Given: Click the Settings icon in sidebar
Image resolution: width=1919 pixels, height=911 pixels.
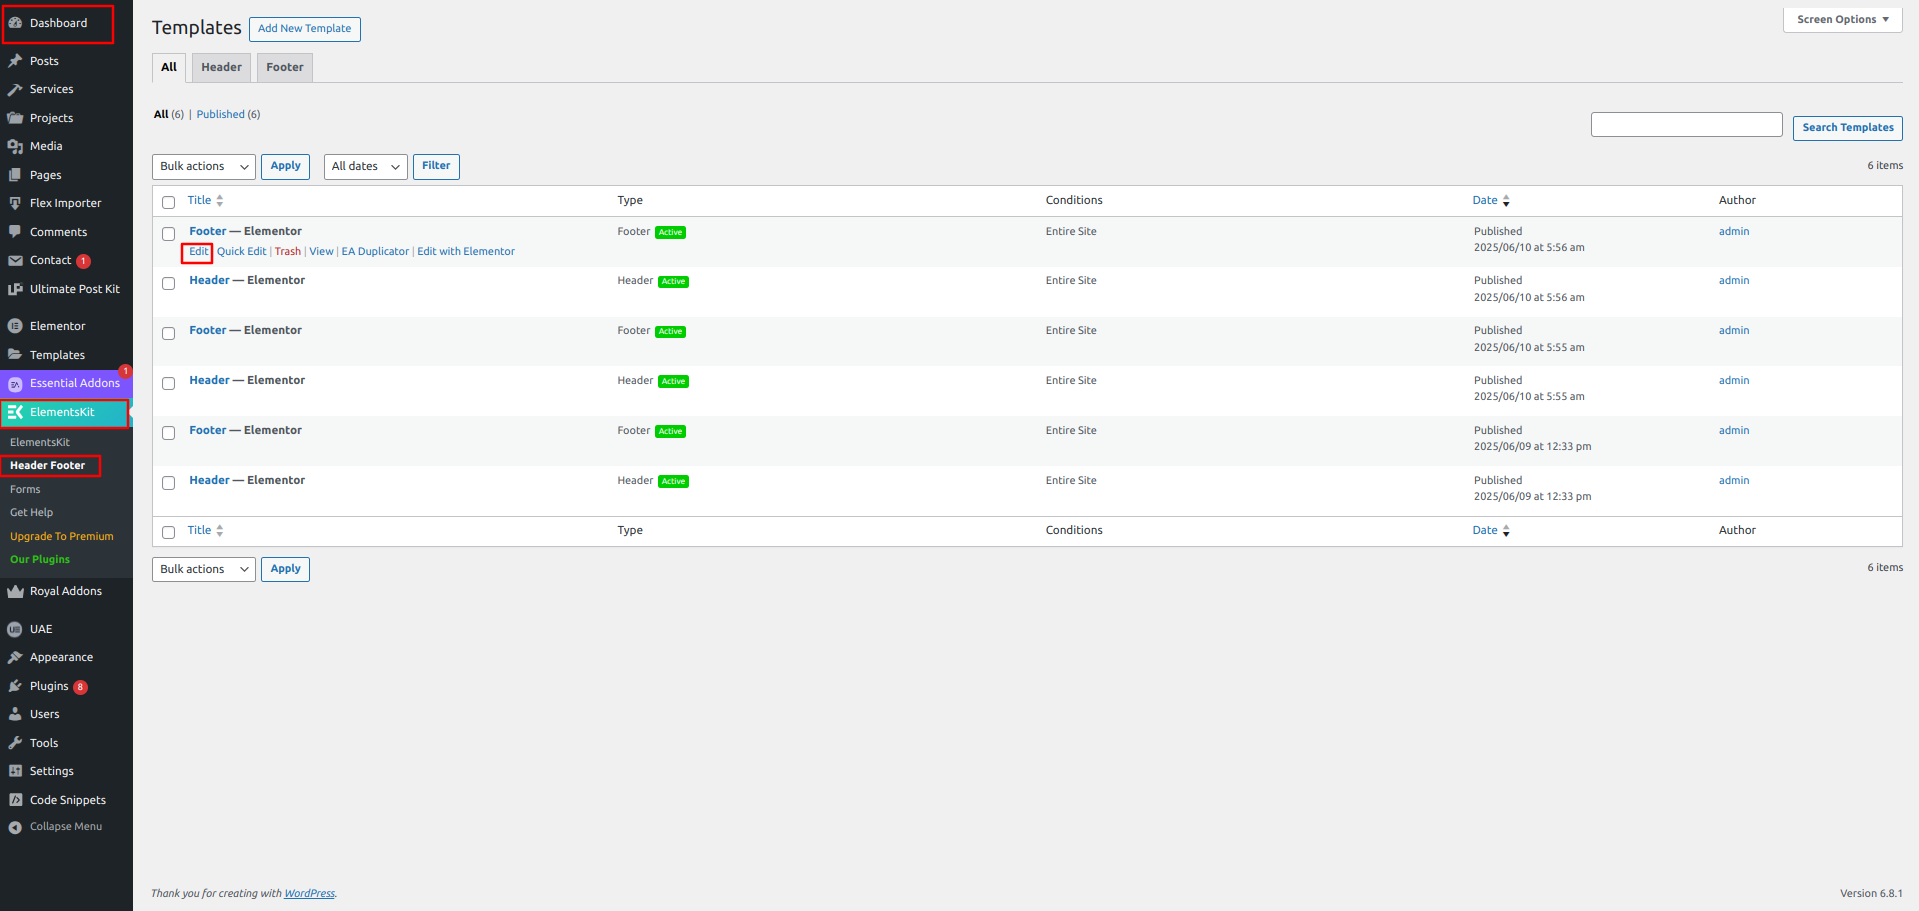Looking at the screenshot, I should coord(15,771).
